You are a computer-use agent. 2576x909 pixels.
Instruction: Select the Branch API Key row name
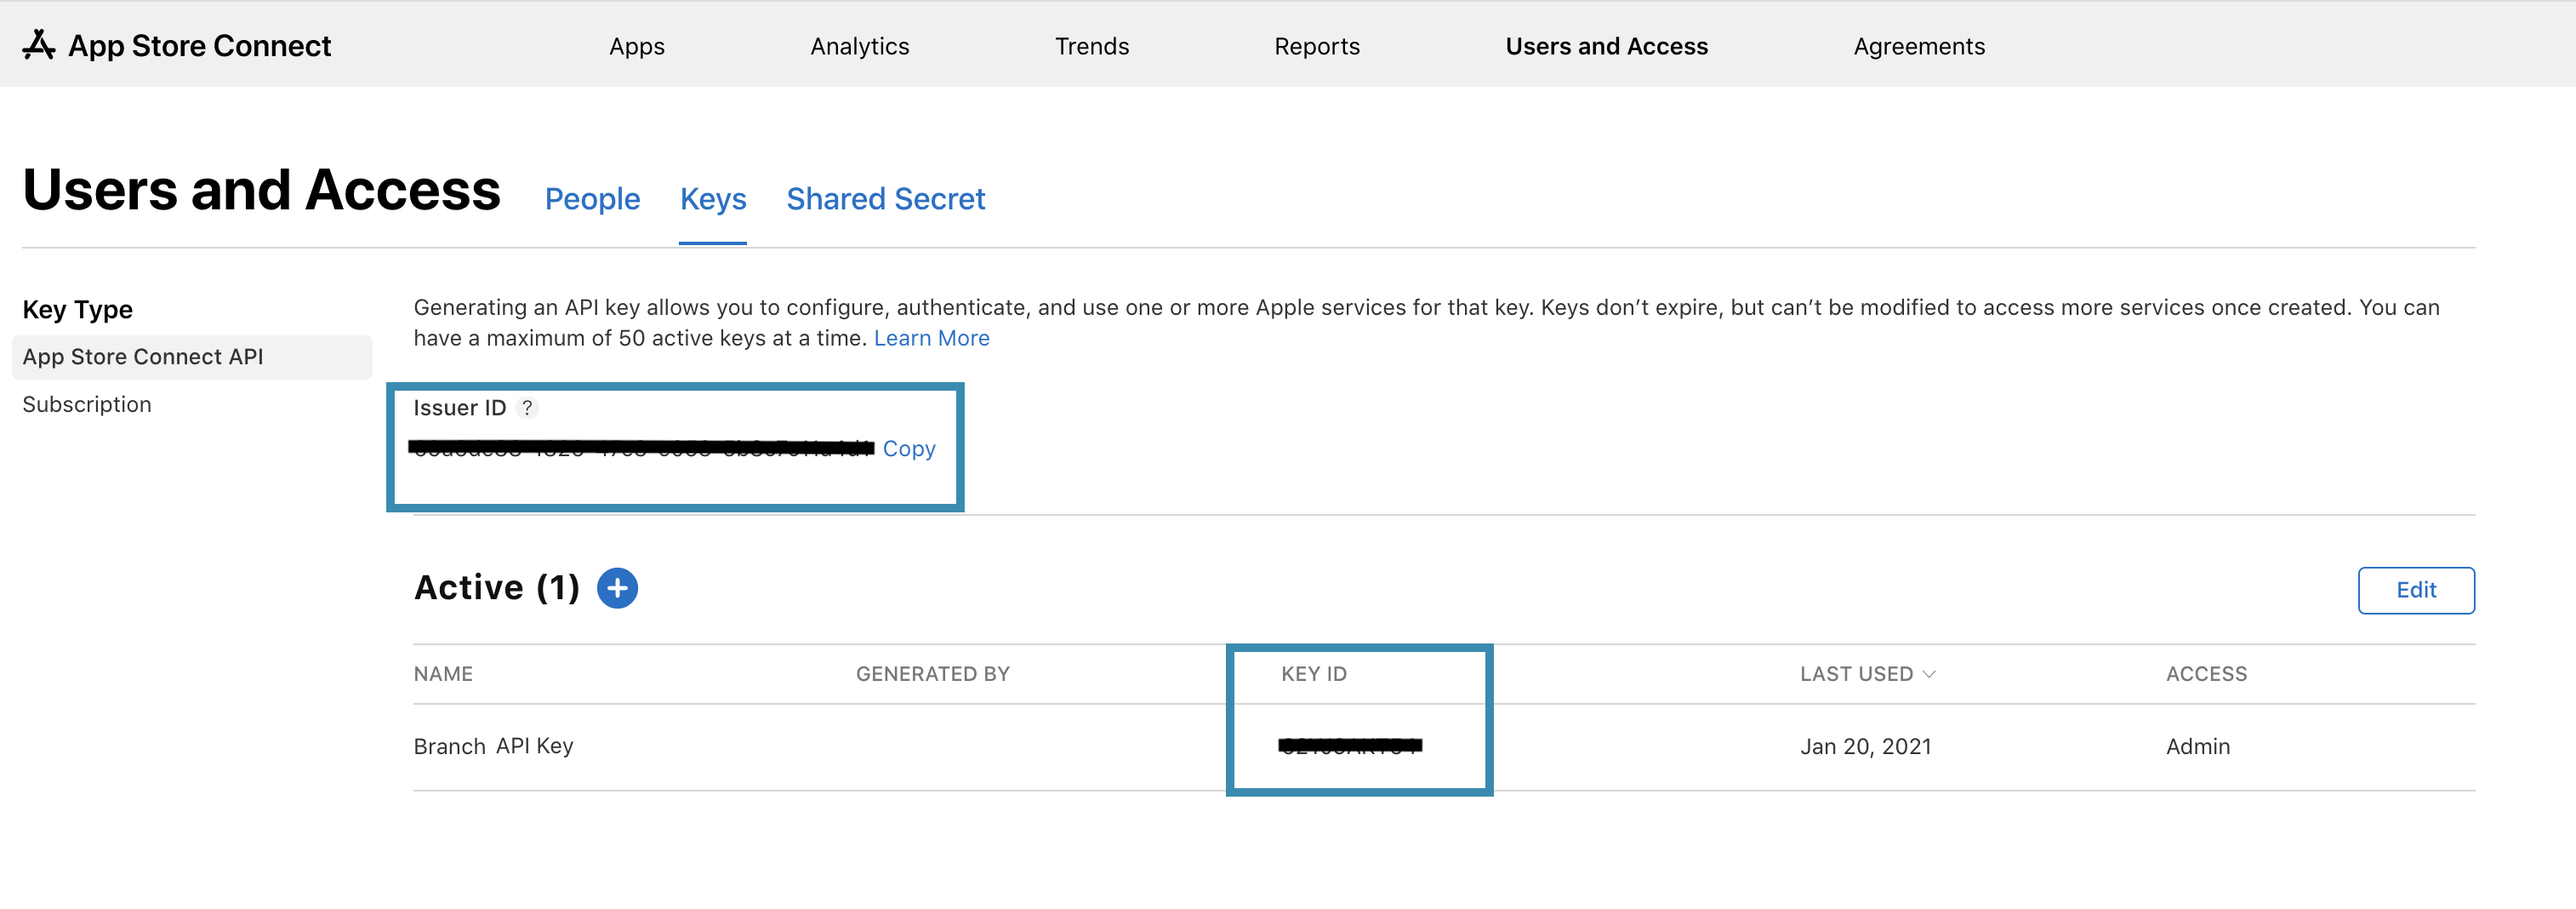pyautogui.click(x=493, y=746)
